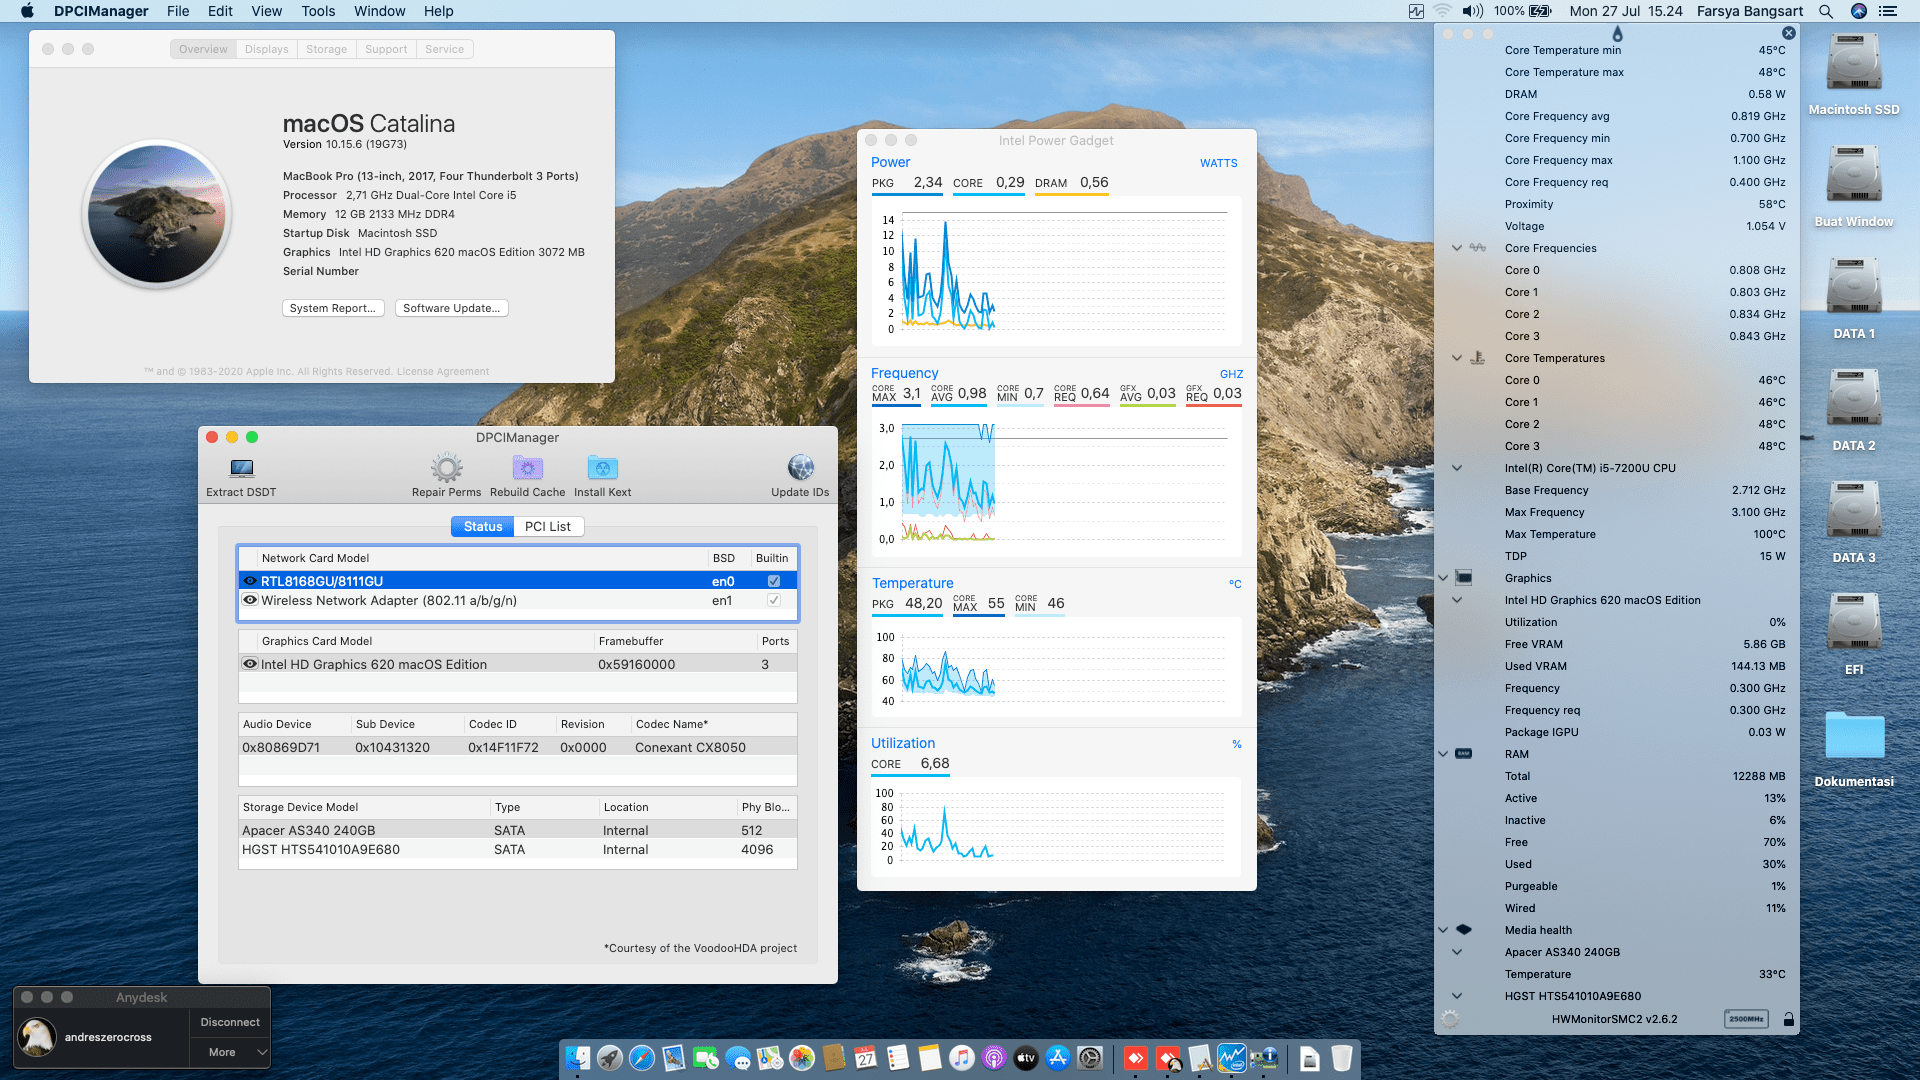Uncheck Builtin for RTL8168GU/8111GU card

(773, 580)
